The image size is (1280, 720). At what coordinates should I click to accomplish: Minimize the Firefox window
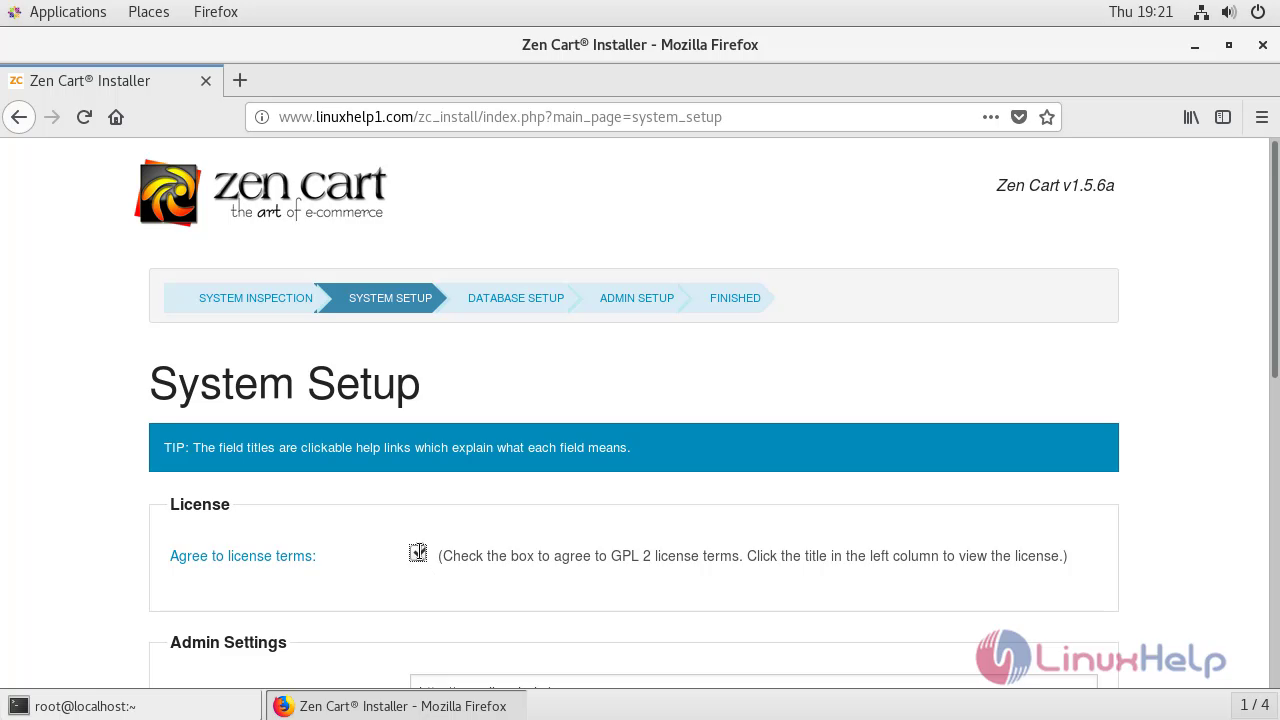(x=1194, y=45)
